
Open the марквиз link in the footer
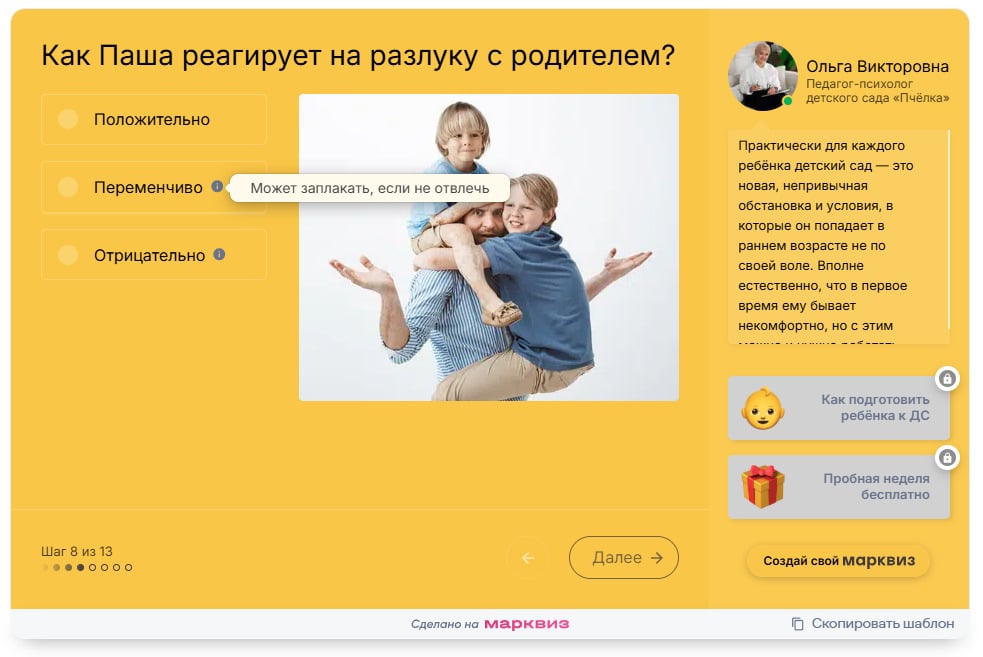click(527, 622)
